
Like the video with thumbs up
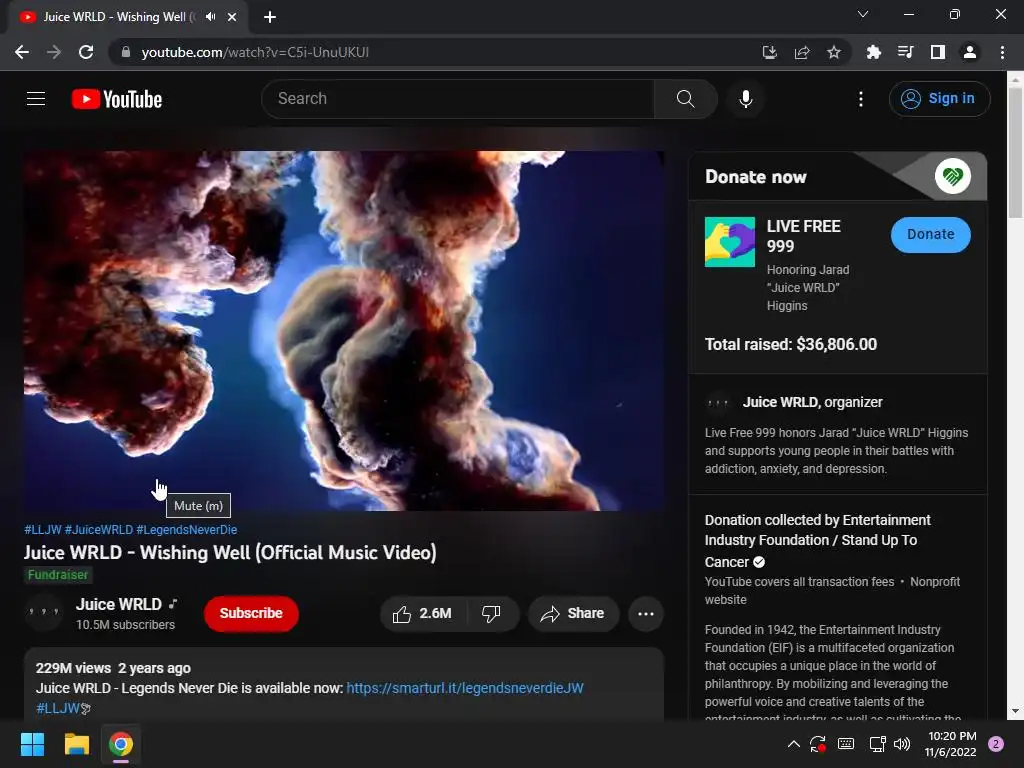423,613
